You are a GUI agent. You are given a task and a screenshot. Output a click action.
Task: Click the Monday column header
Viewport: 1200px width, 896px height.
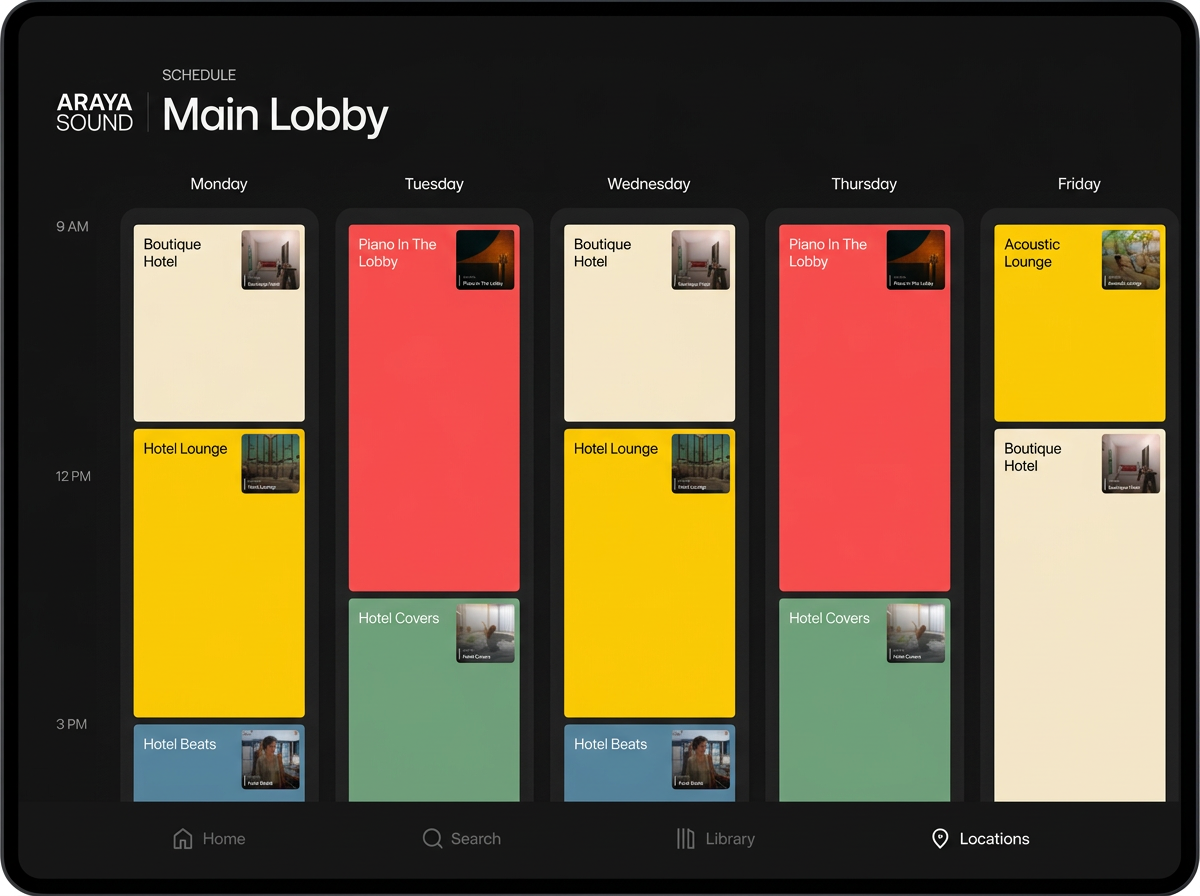219,184
